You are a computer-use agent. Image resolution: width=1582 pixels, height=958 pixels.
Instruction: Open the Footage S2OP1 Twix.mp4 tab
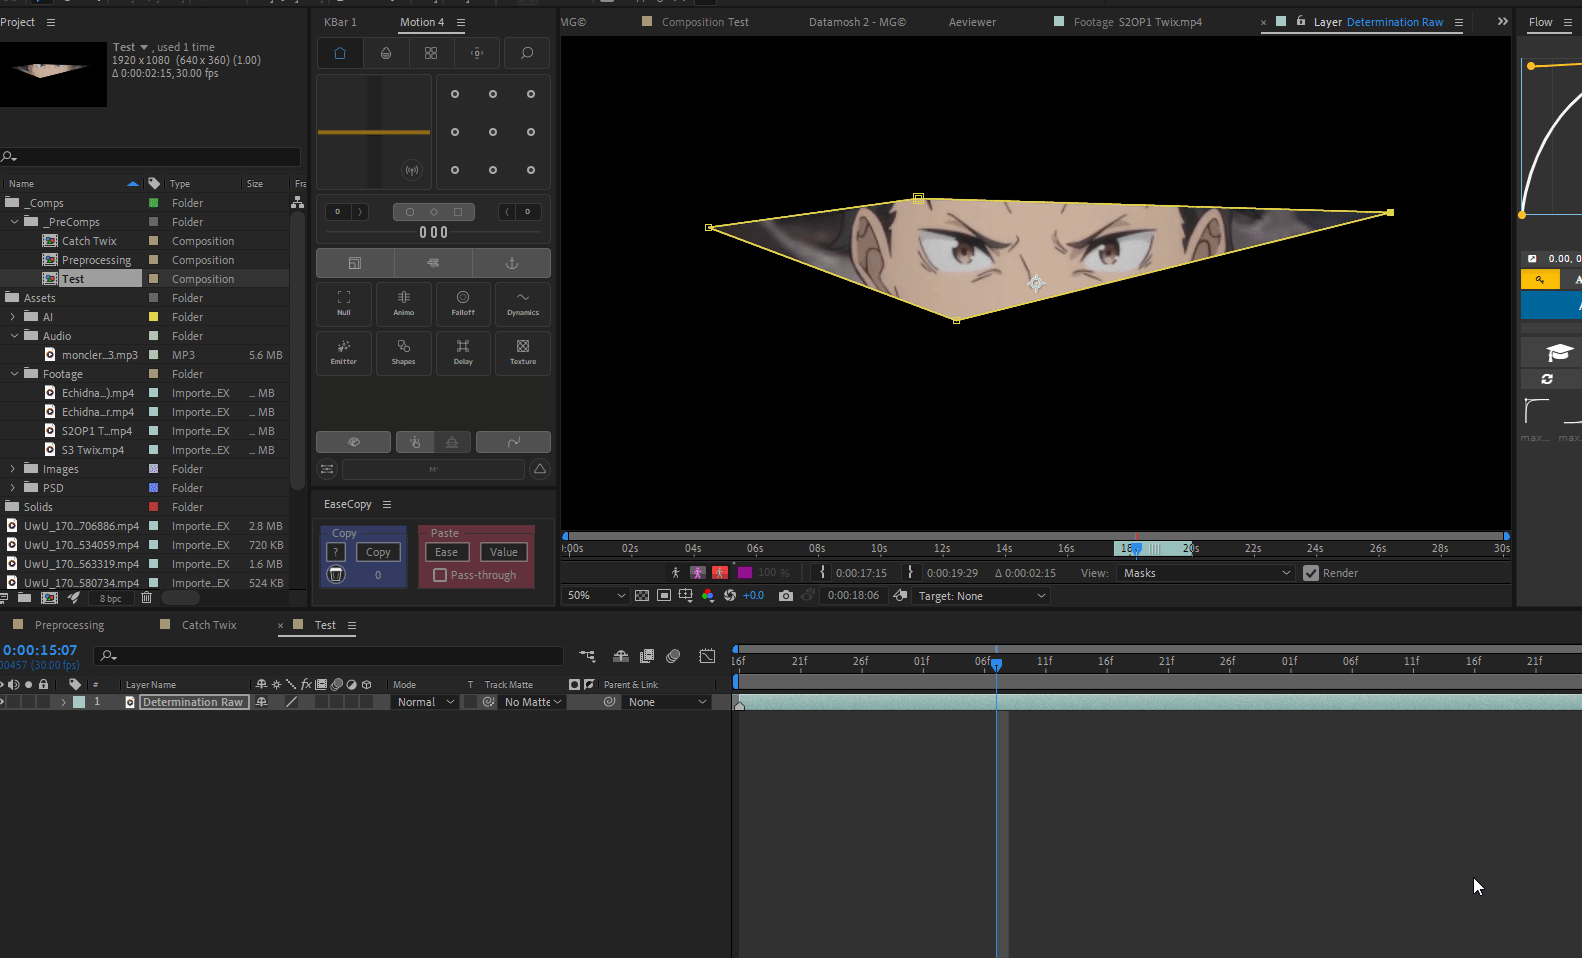point(1138,22)
